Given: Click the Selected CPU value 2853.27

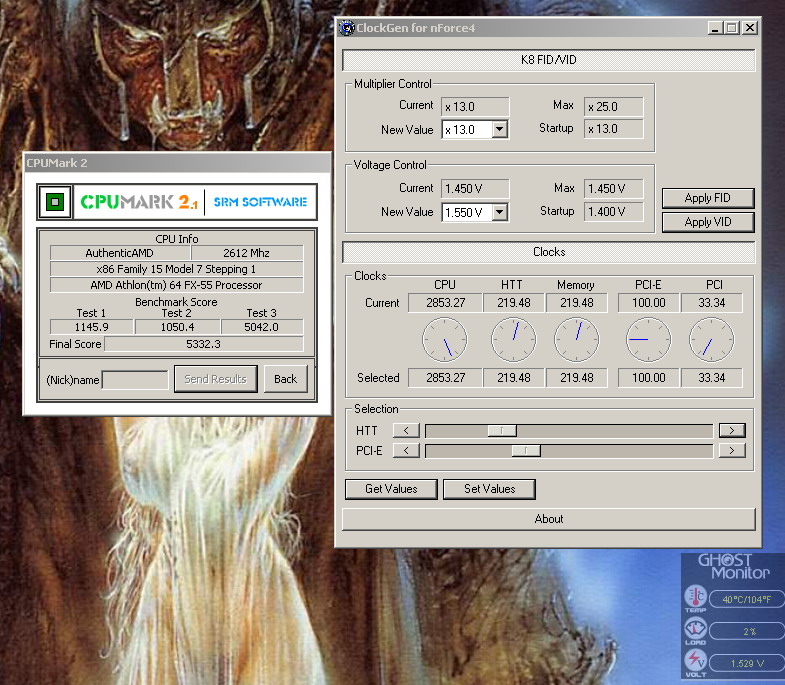Looking at the screenshot, I should pos(445,378).
